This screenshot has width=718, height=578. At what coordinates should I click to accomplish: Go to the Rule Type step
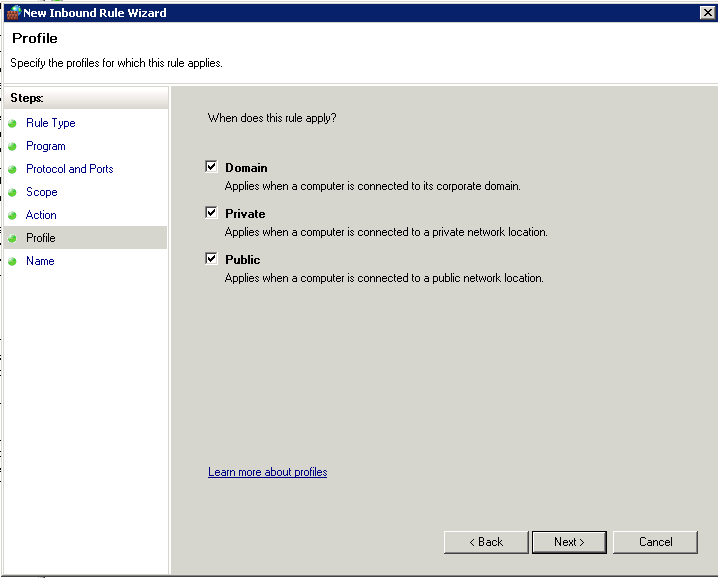(x=50, y=123)
